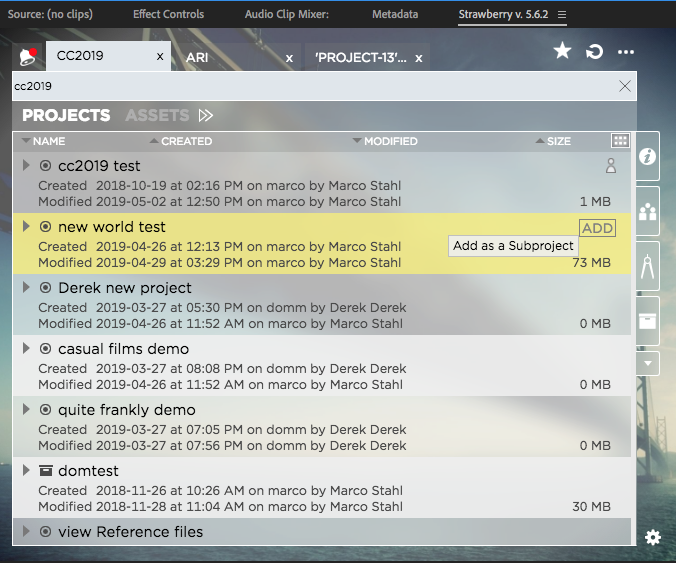Open settings gear icon
The image size is (676, 563).
[x=653, y=537]
